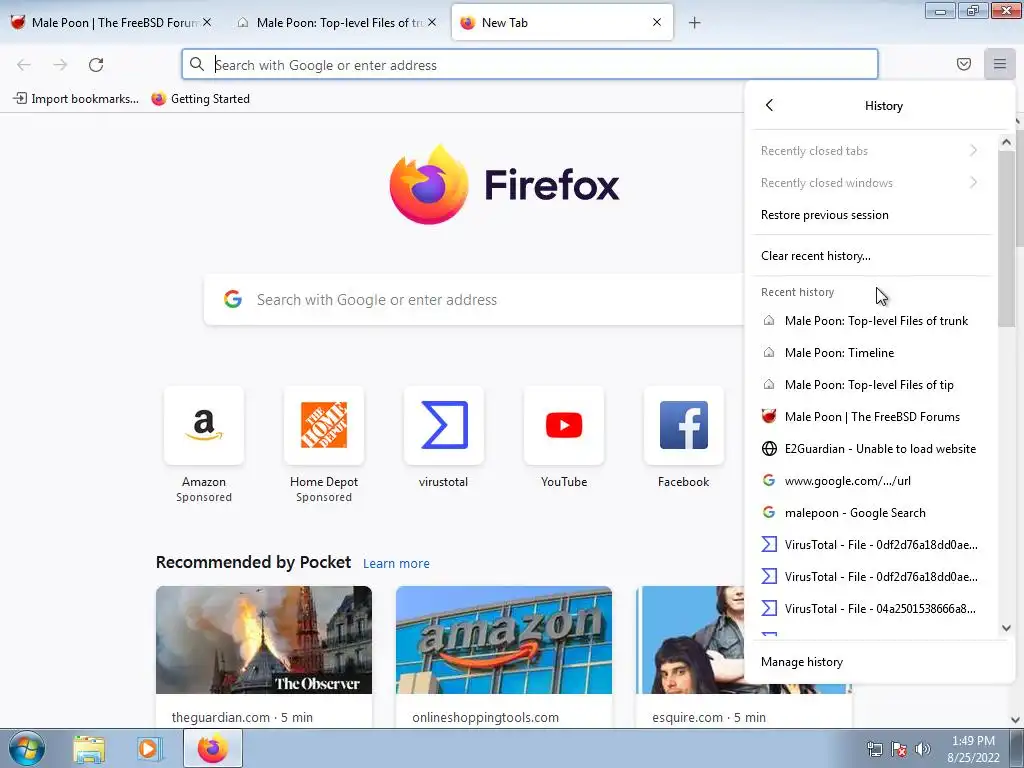
Task: Open Windows Explorer from taskbar
Action: tap(89, 749)
